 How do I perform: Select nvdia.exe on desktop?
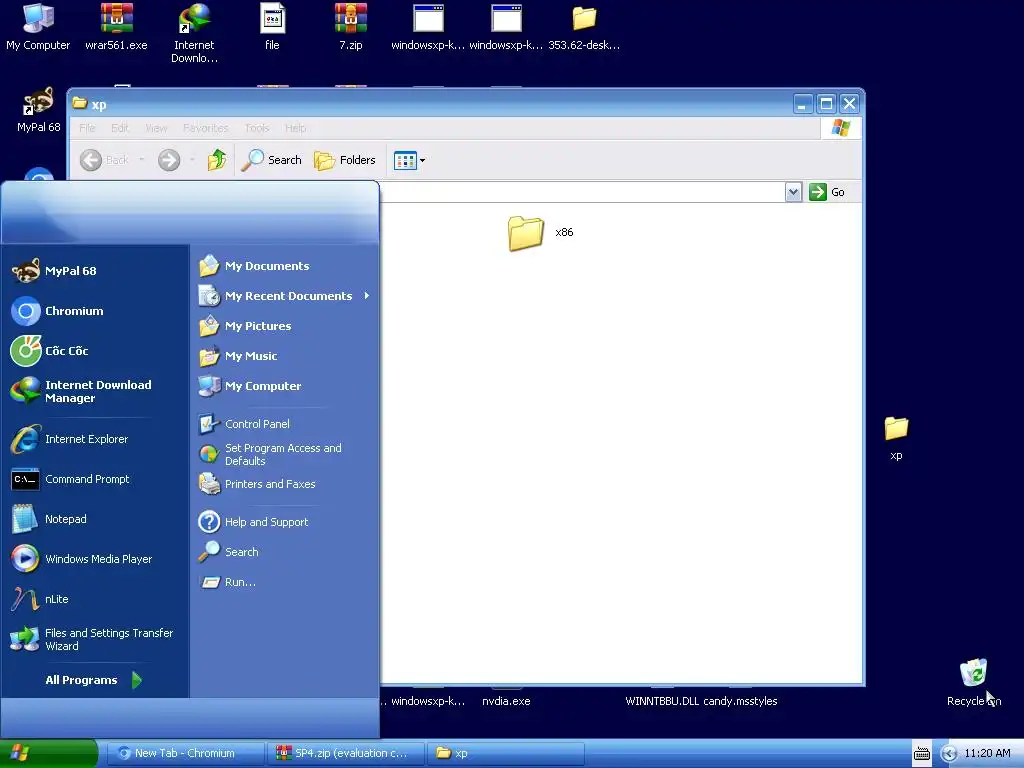[506, 701]
